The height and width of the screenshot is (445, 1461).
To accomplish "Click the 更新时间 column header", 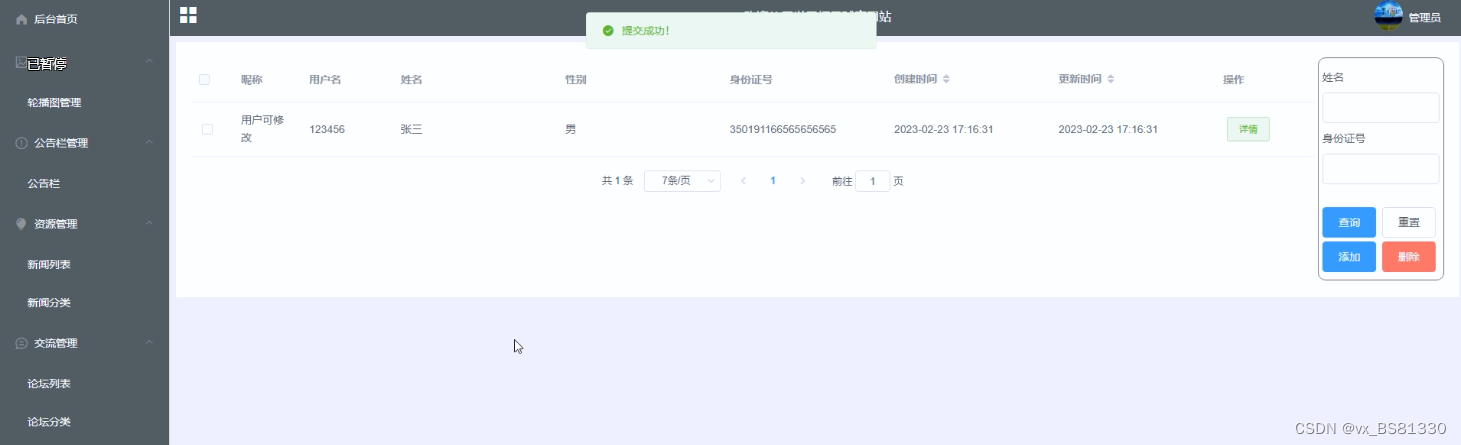I will pyautogui.click(x=1079, y=80).
